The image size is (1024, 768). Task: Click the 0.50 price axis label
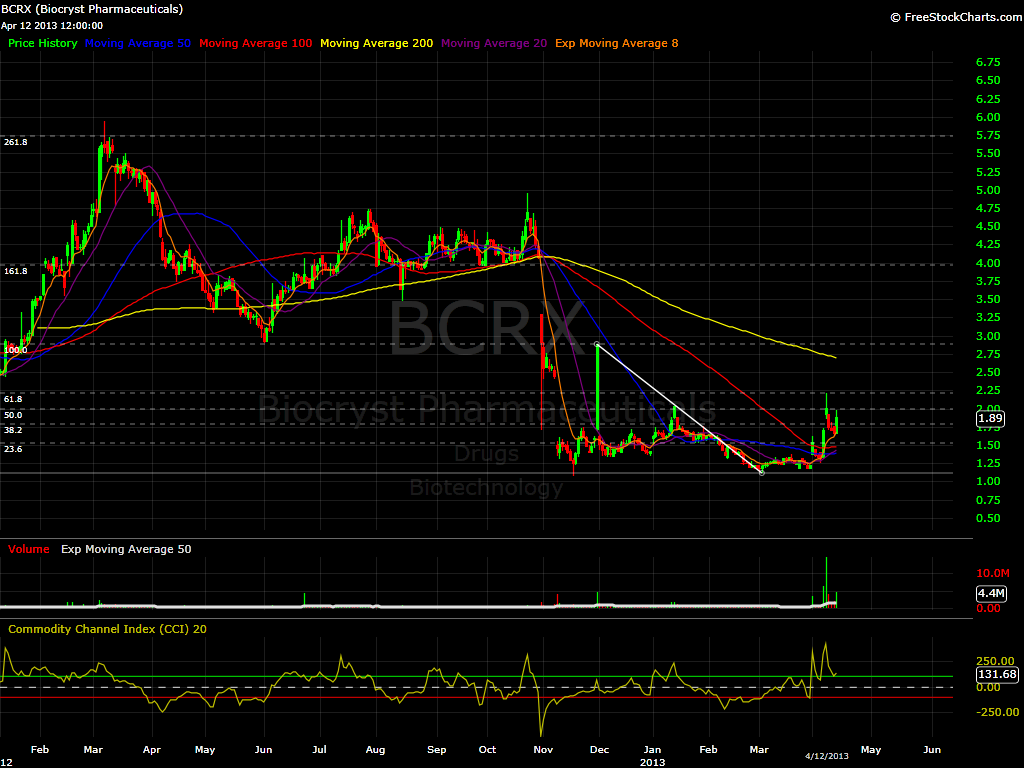[988, 518]
